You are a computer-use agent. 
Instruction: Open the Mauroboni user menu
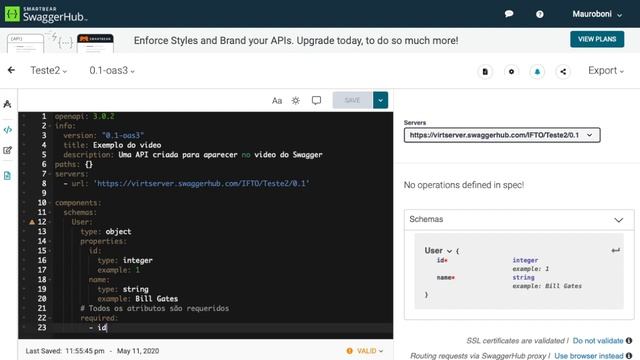pyautogui.click(x=597, y=14)
